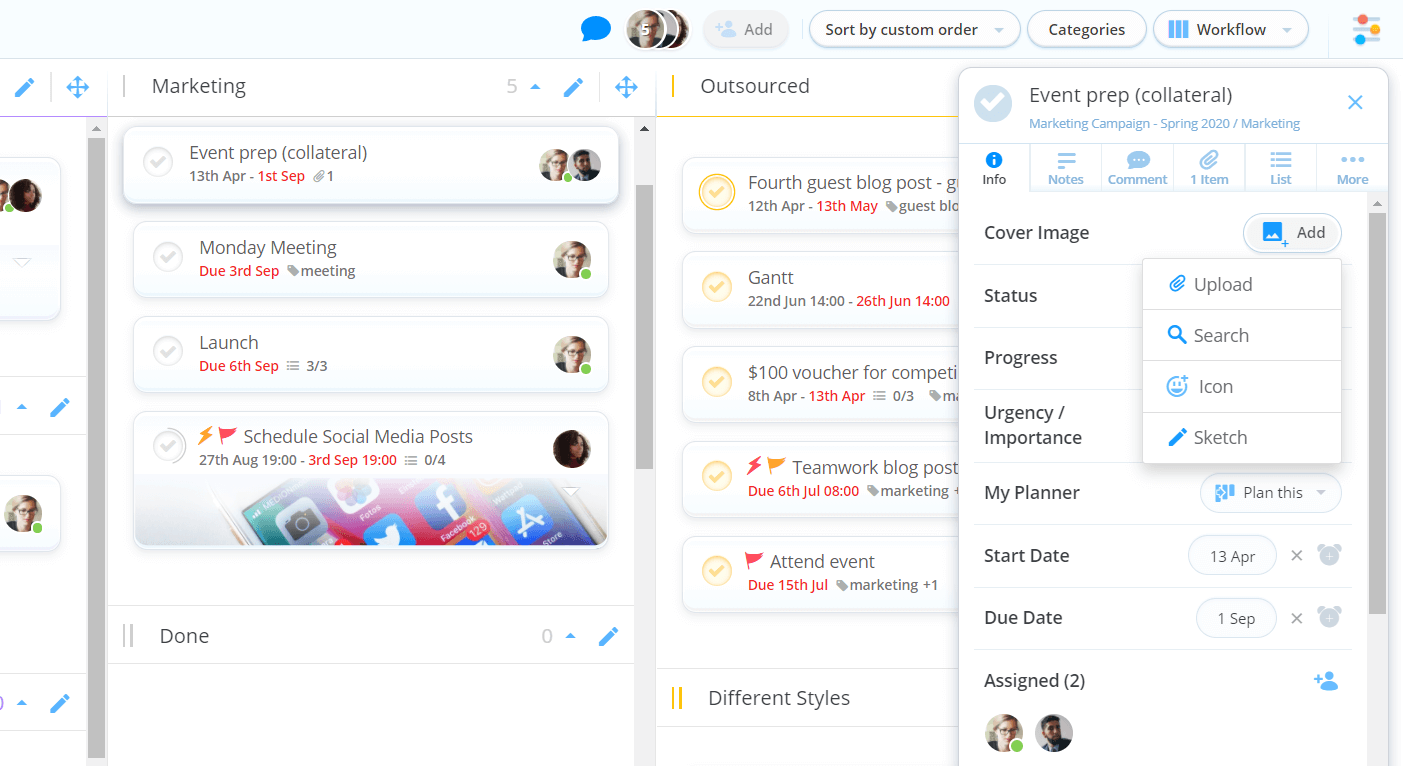Open the filter settings sliders icon
1403x766 pixels.
1366,30
